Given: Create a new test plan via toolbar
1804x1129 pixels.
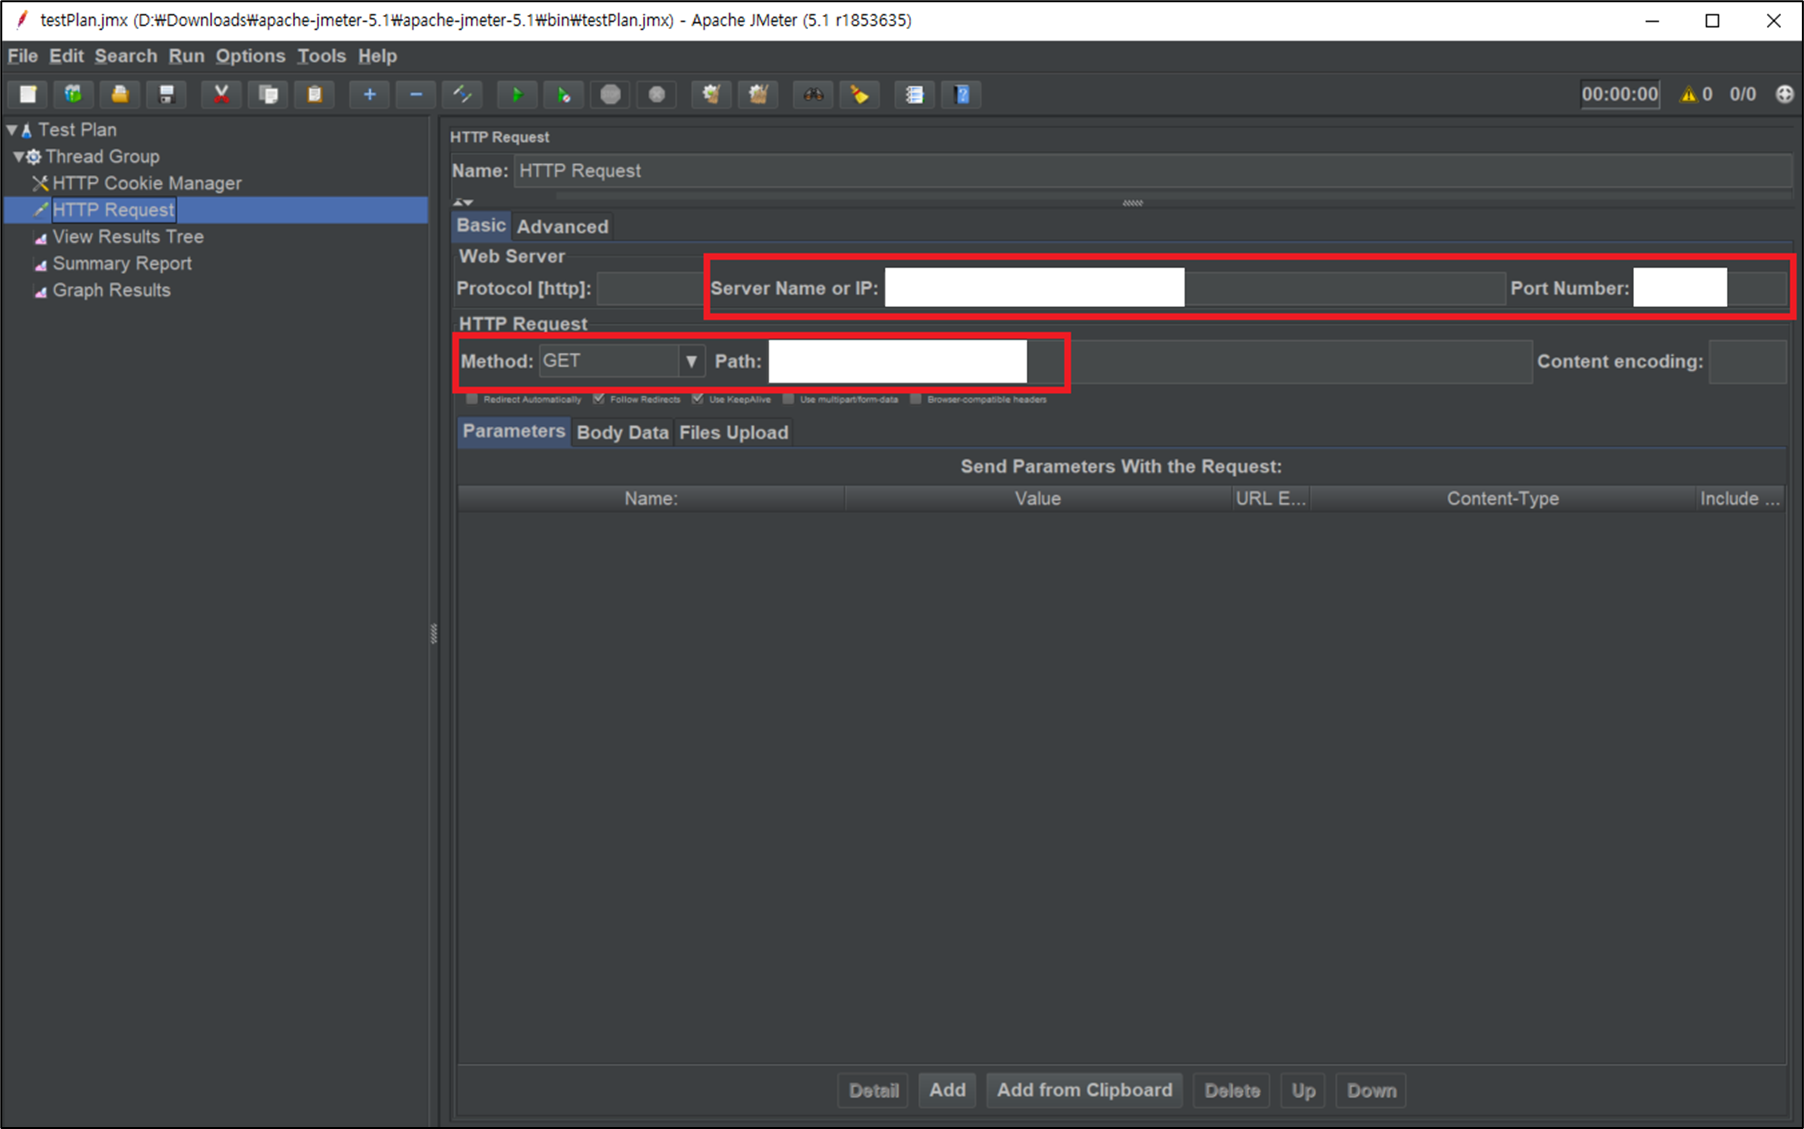Looking at the screenshot, I should coord(28,94).
